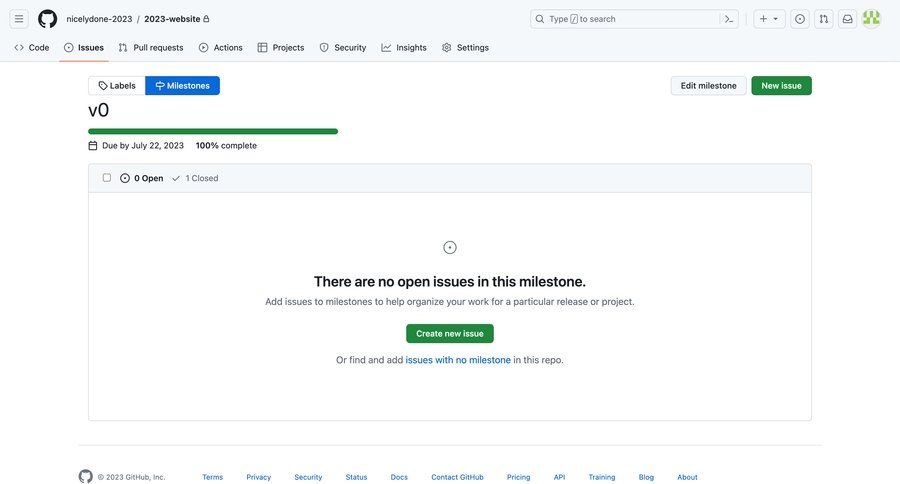Open the Pricing footer link
Viewport: 900px width, 484px height.
518,477
